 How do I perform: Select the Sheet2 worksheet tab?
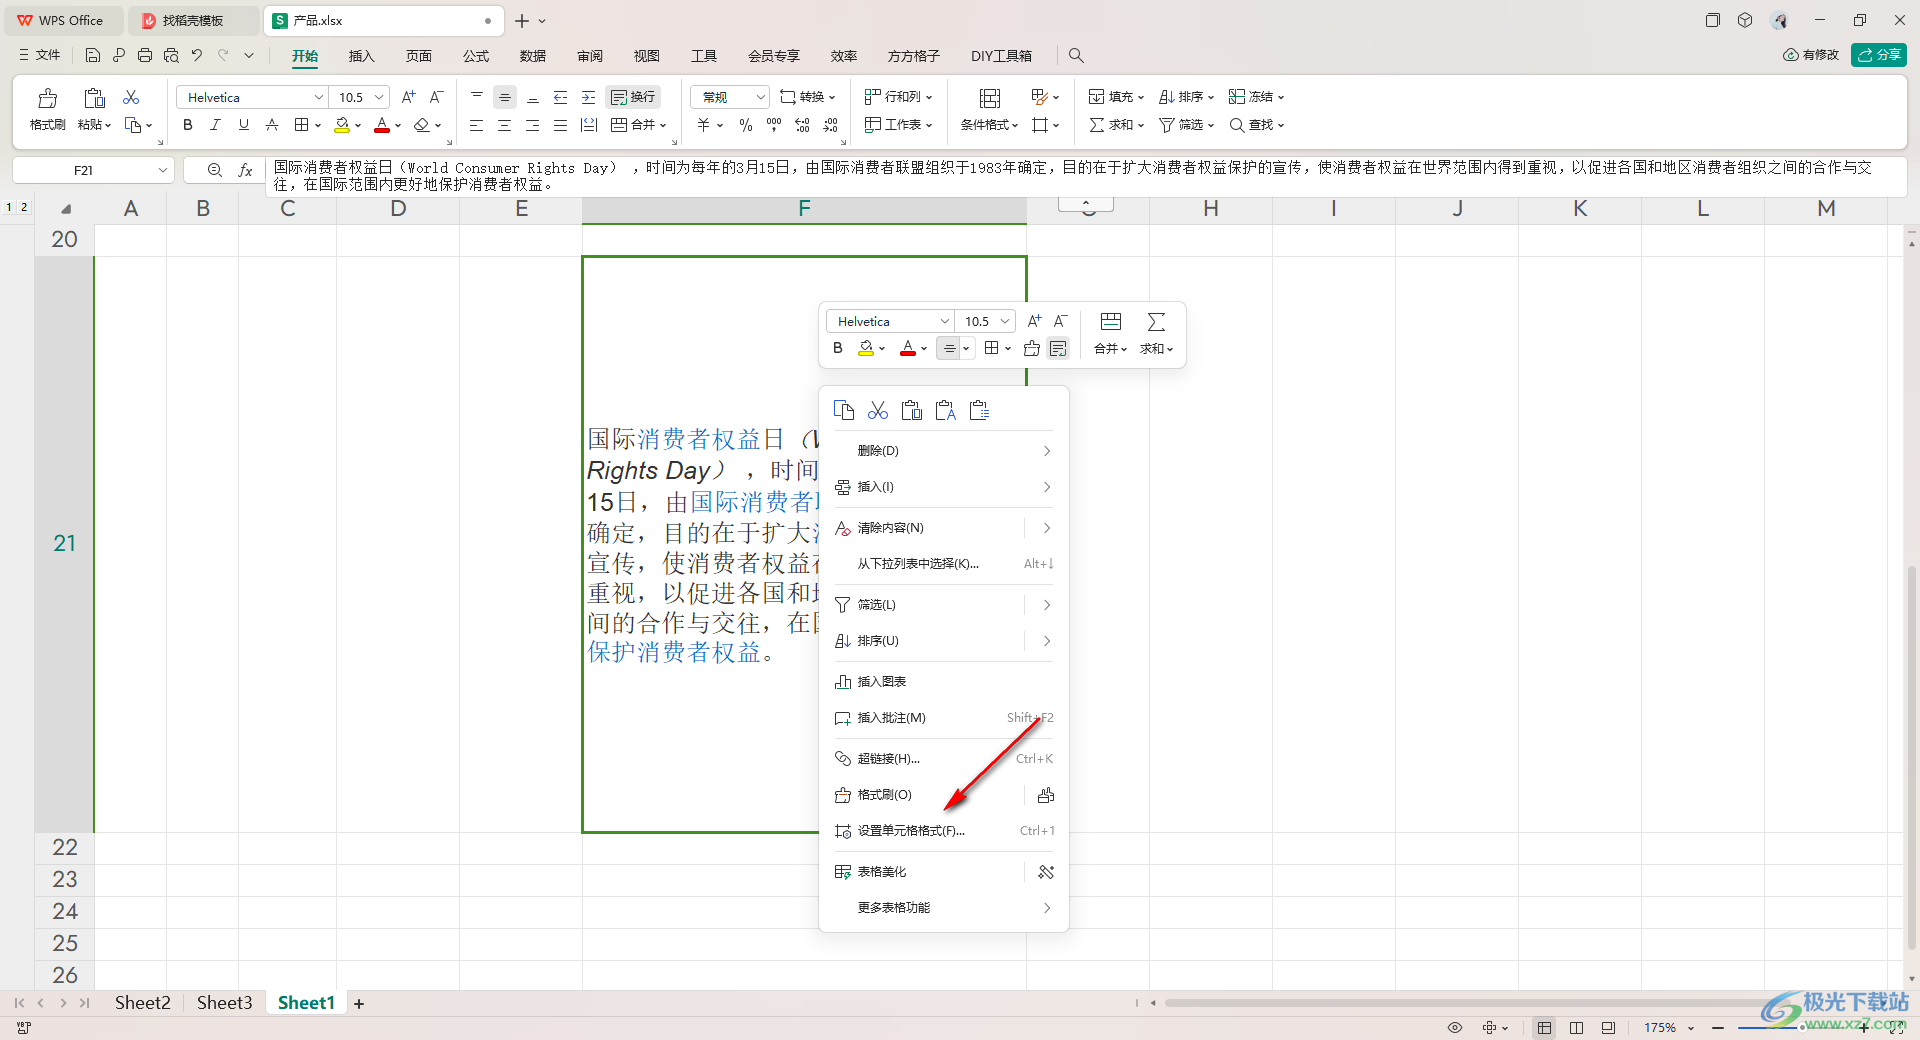(x=142, y=1003)
